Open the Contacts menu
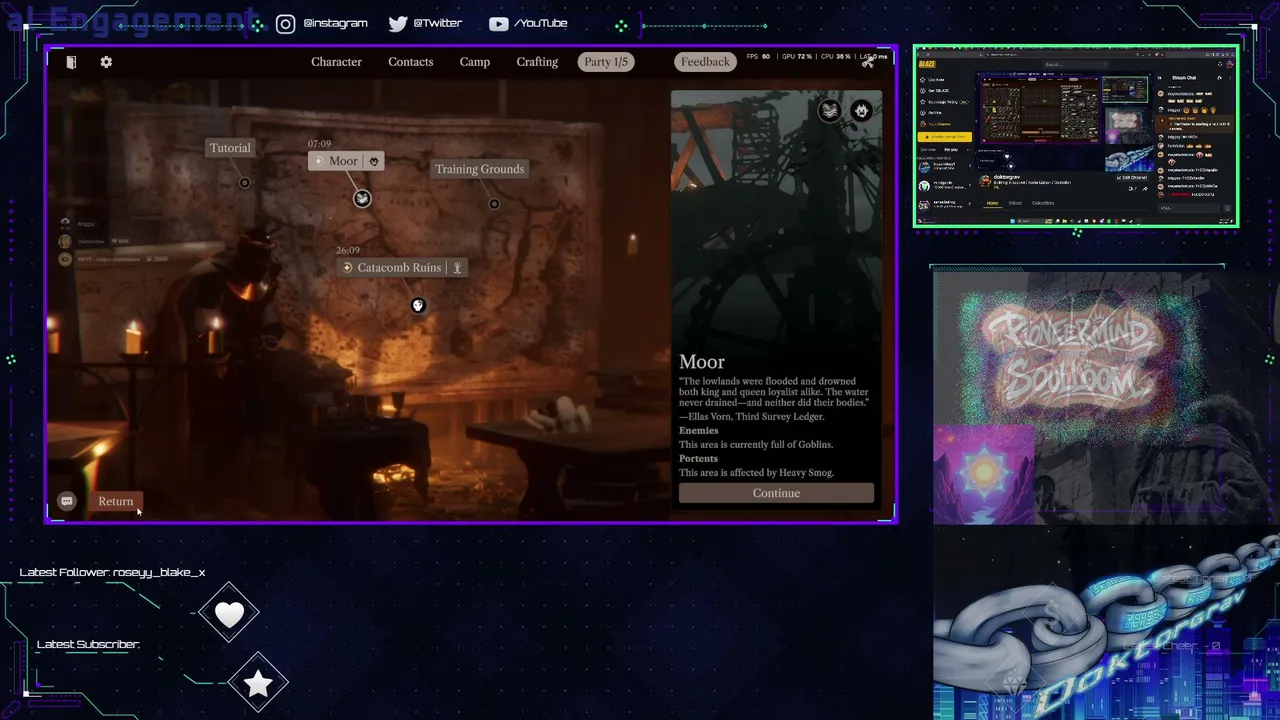 pyautogui.click(x=411, y=62)
